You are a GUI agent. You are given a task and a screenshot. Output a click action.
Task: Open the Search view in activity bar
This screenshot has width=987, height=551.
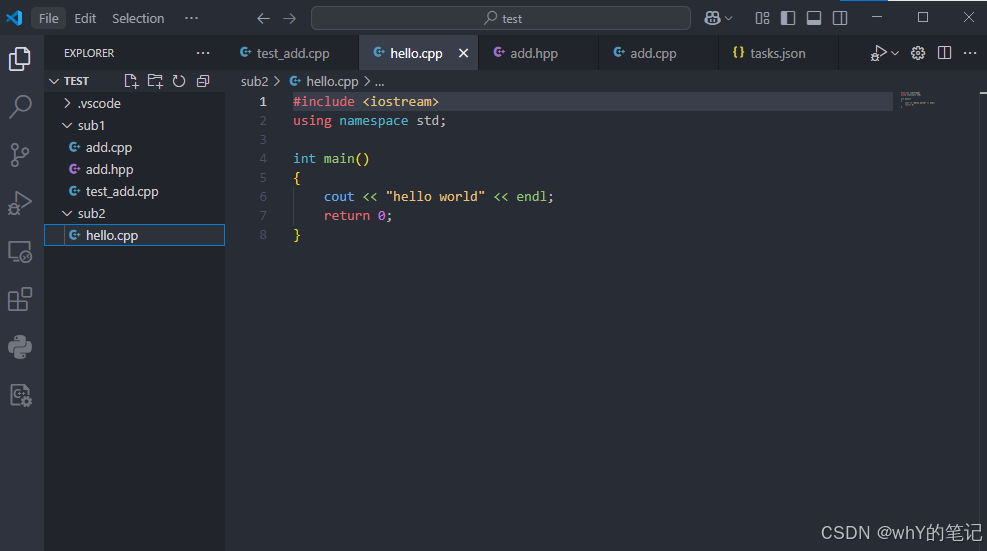(x=20, y=106)
